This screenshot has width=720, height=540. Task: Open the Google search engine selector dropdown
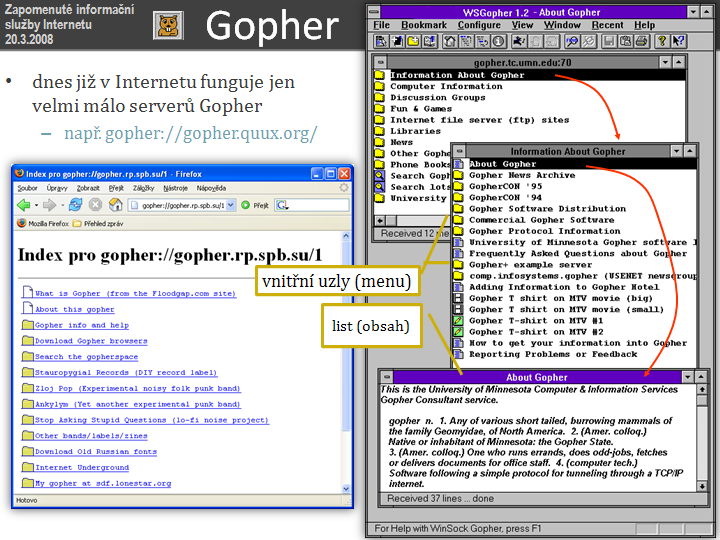[x=282, y=205]
